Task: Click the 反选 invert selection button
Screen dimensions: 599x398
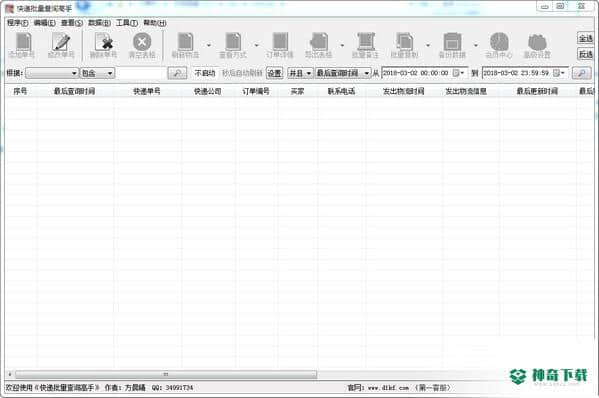Action: coord(585,54)
